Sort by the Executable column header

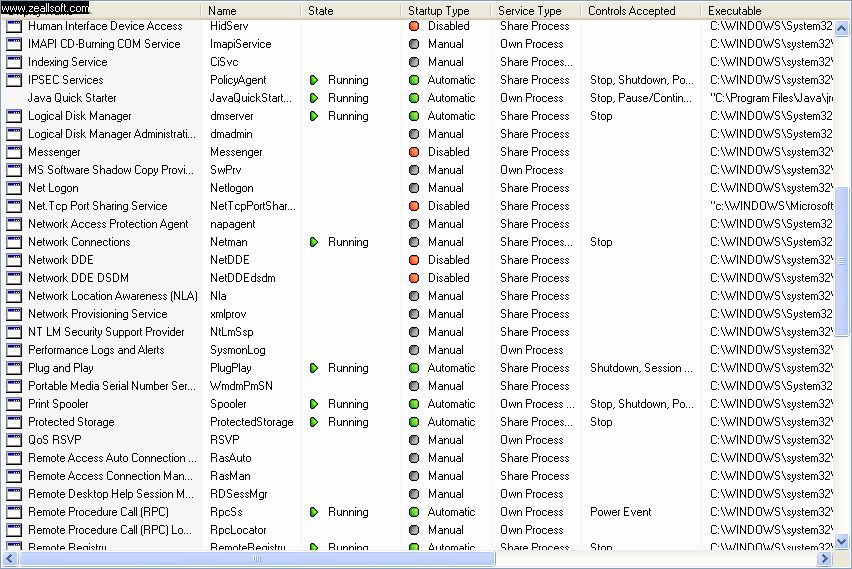pos(768,10)
